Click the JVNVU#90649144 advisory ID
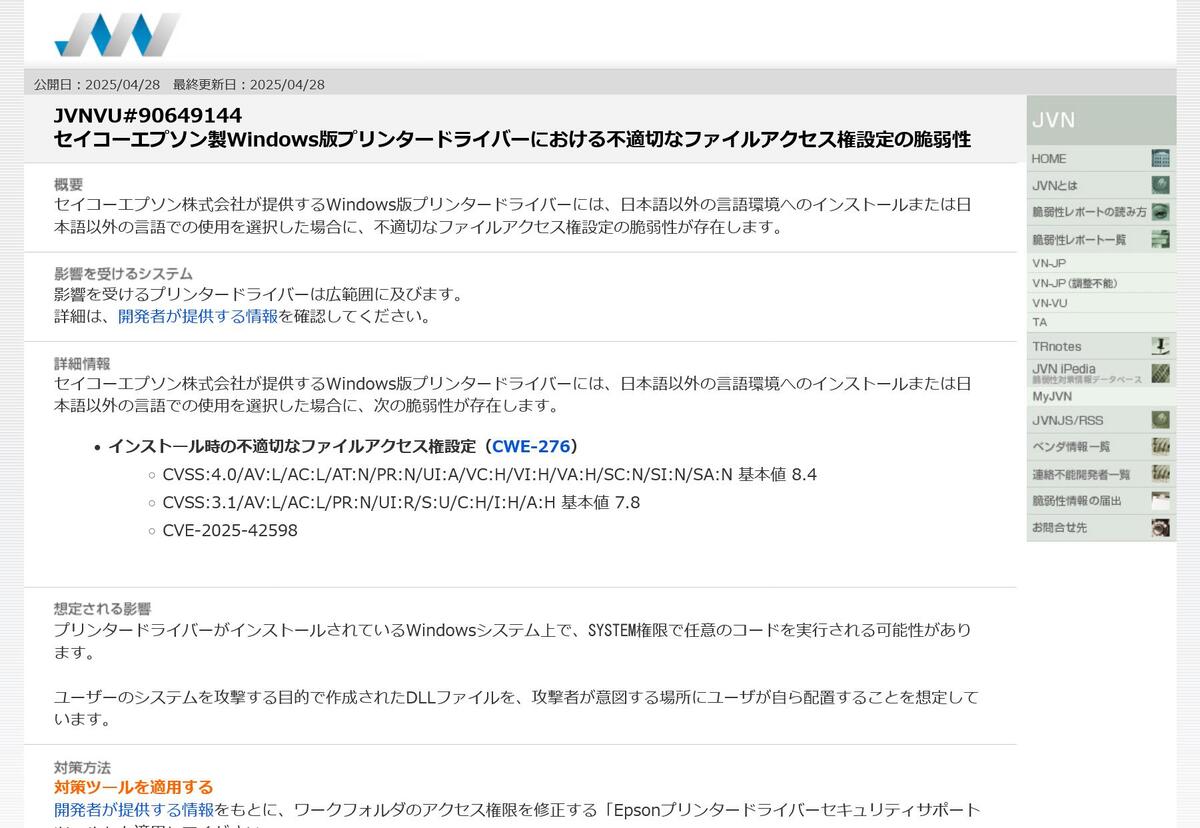 (148, 116)
